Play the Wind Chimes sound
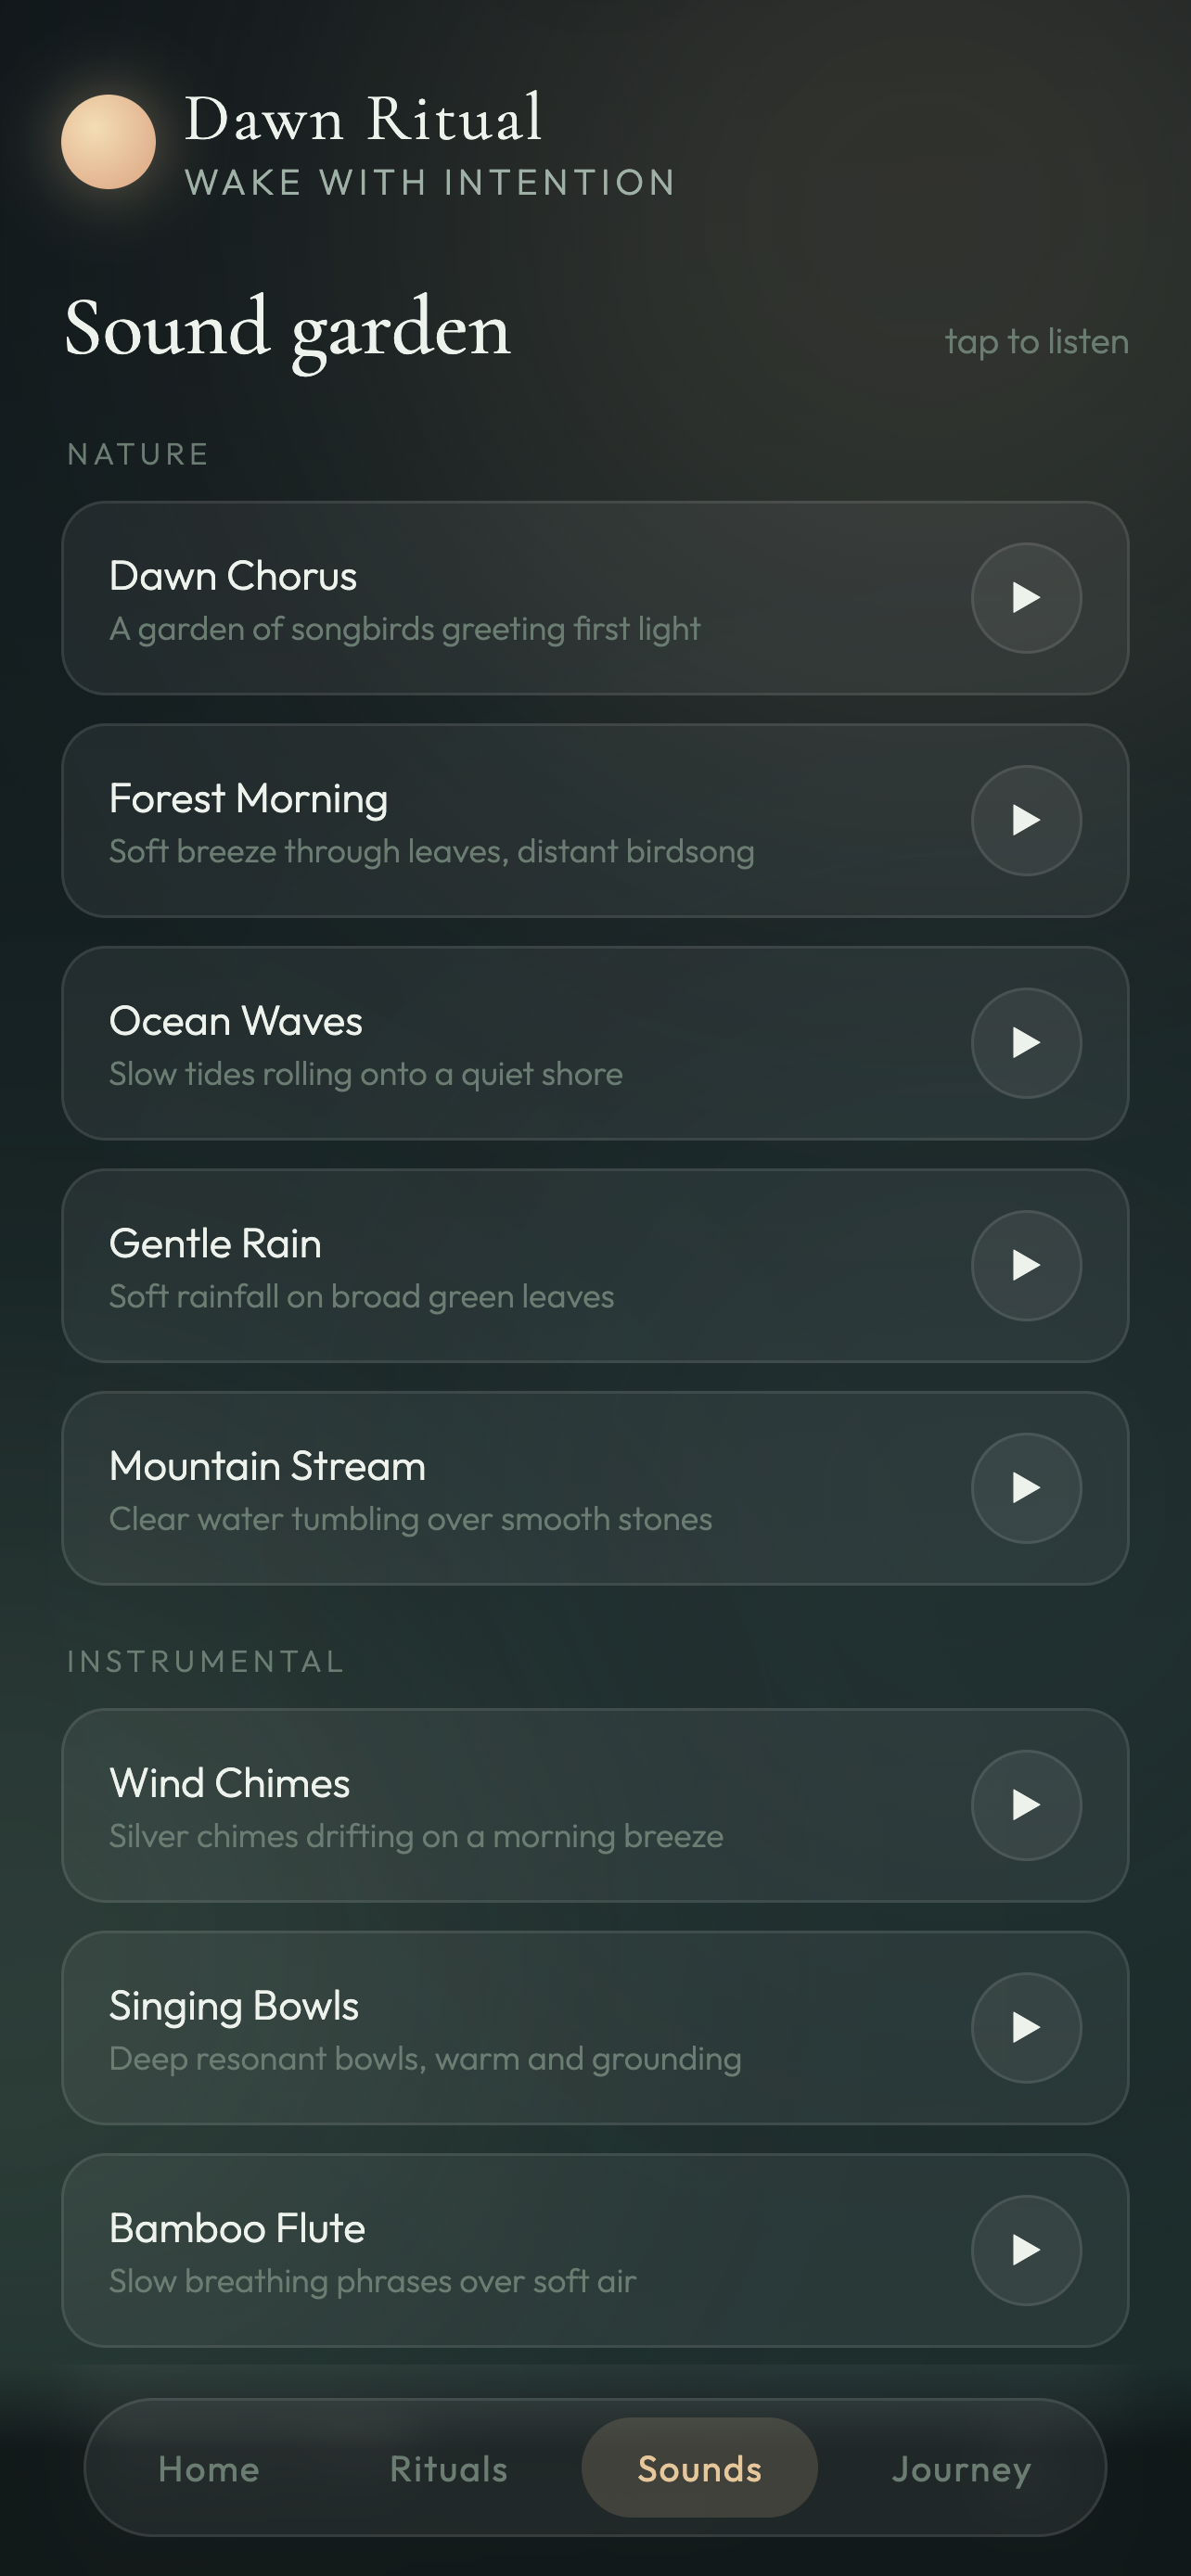 click(1026, 1805)
